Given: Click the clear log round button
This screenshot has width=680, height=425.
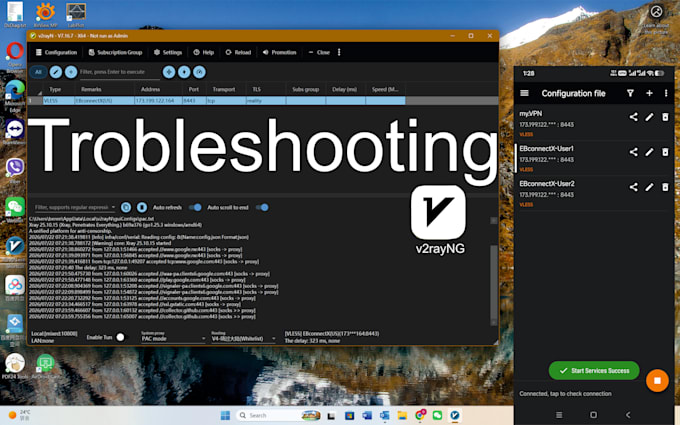Looking at the screenshot, I should (142, 207).
